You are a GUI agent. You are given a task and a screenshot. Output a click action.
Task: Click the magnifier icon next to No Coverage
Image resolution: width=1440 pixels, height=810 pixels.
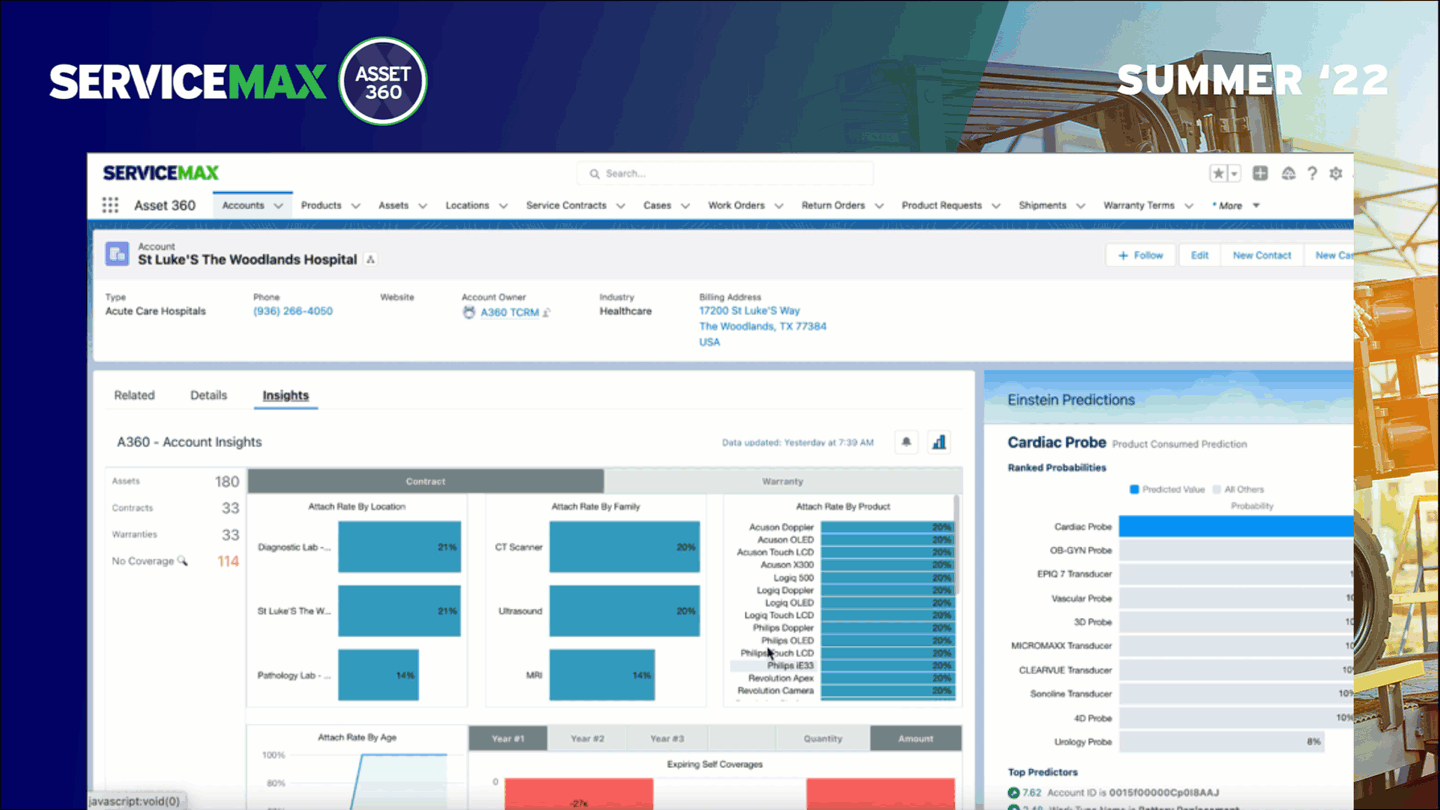(184, 562)
